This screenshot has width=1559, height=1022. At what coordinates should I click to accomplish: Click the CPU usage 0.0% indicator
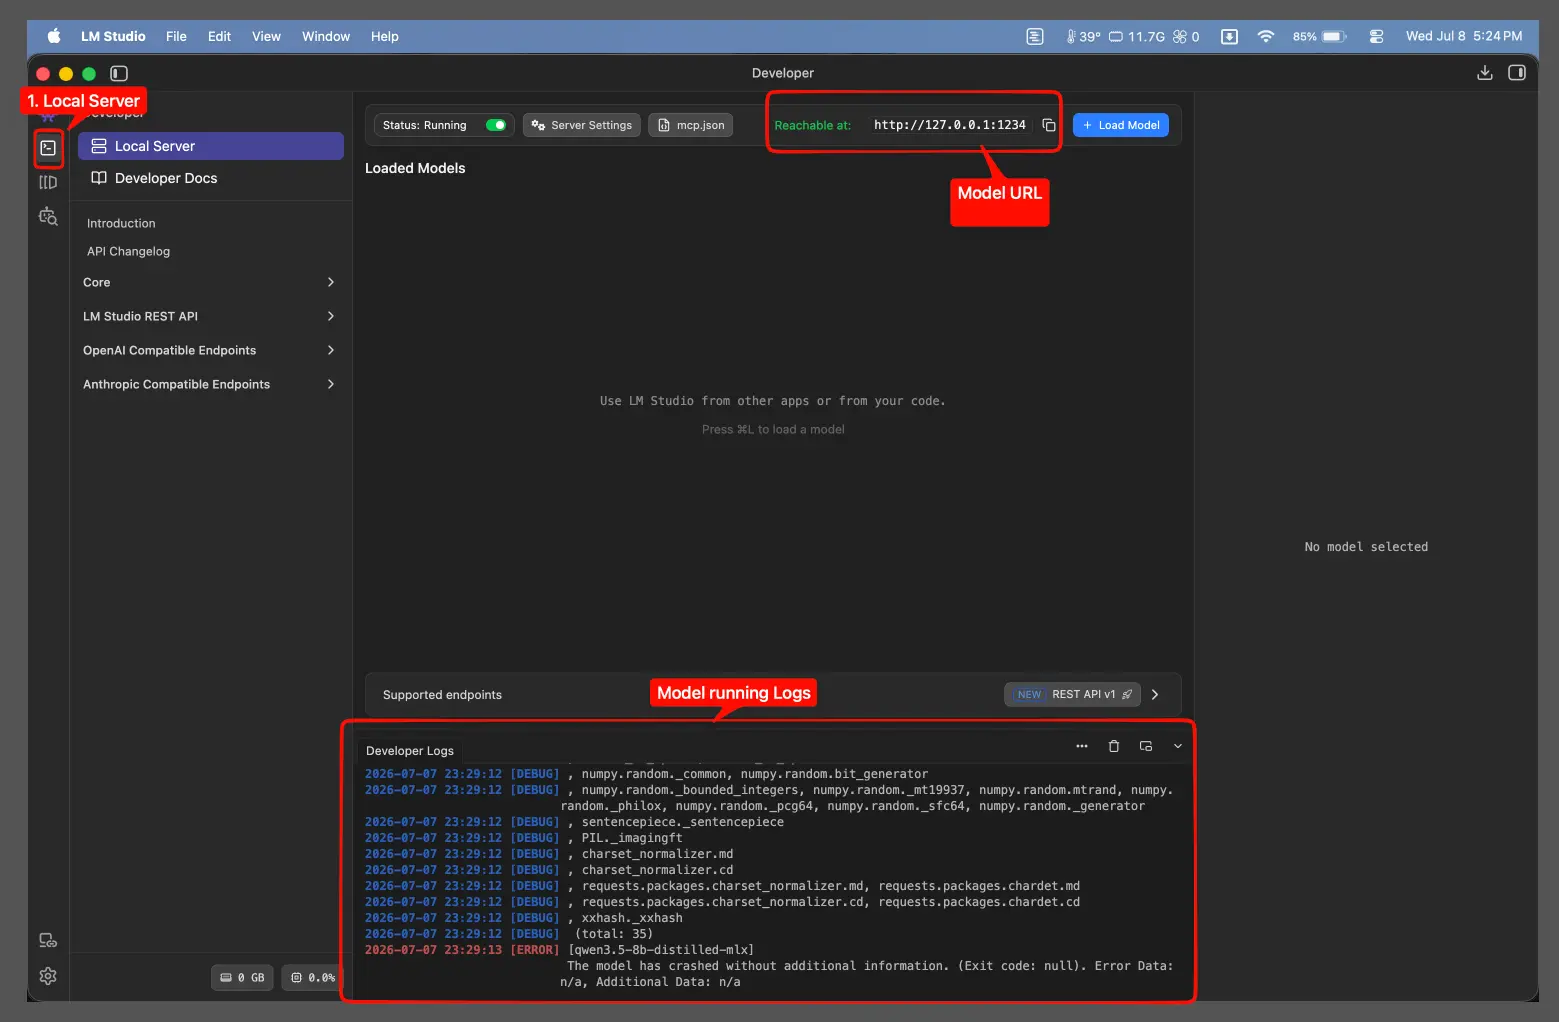click(x=313, y=977)
